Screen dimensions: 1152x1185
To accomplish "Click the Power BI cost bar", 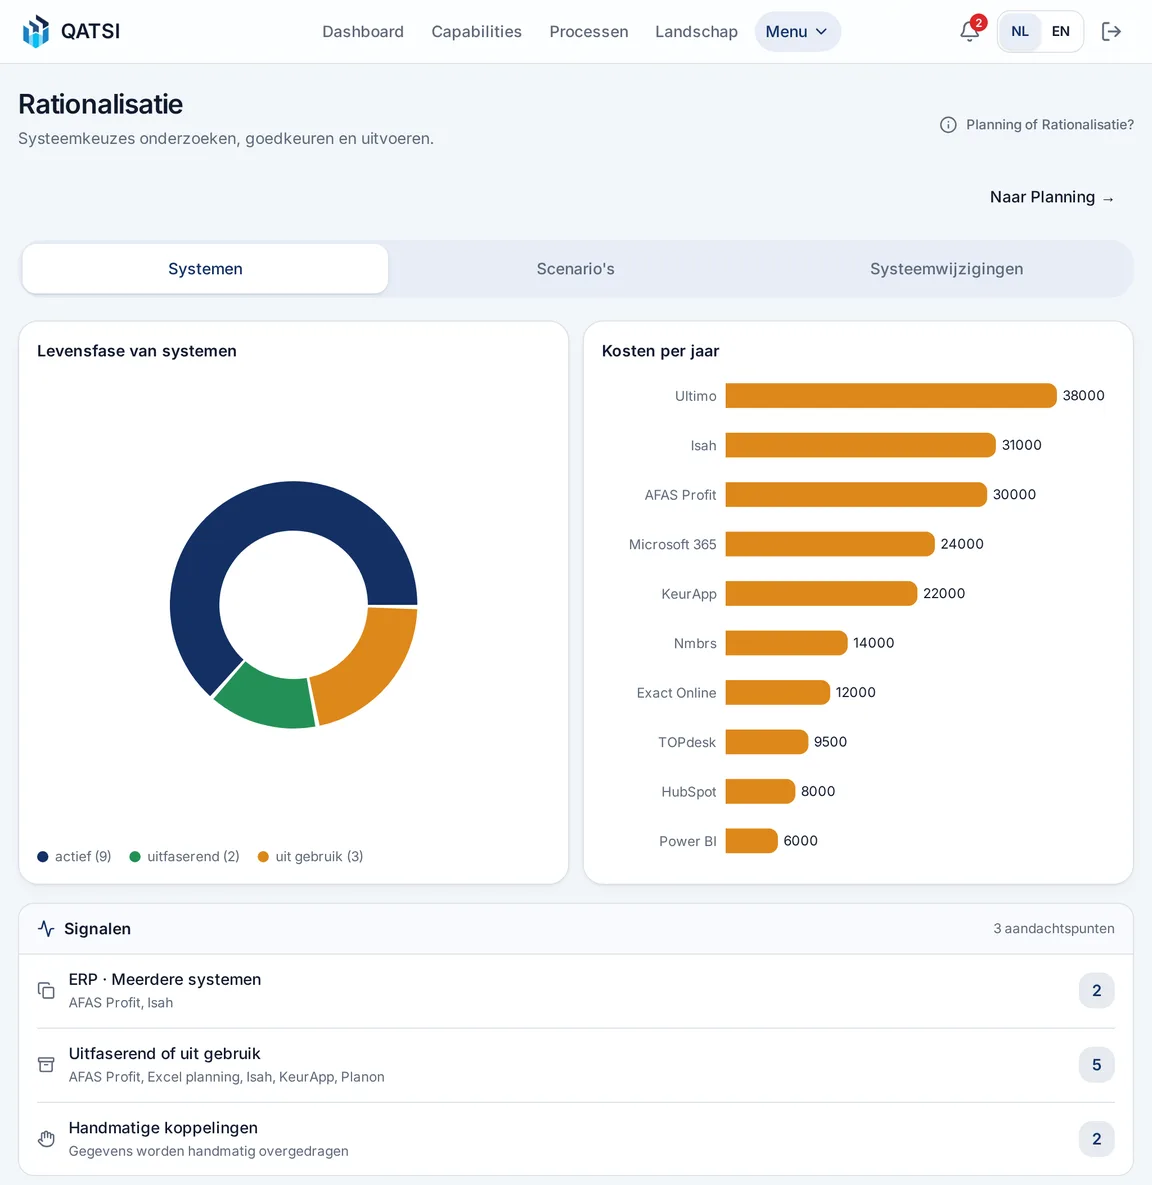I will (751, 841).
